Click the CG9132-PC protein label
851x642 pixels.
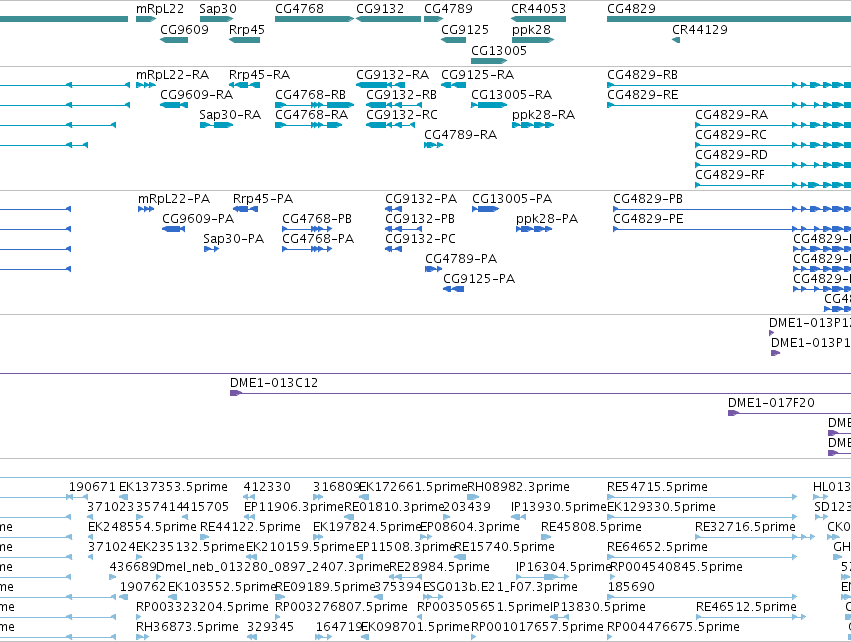tap(420, 239)
